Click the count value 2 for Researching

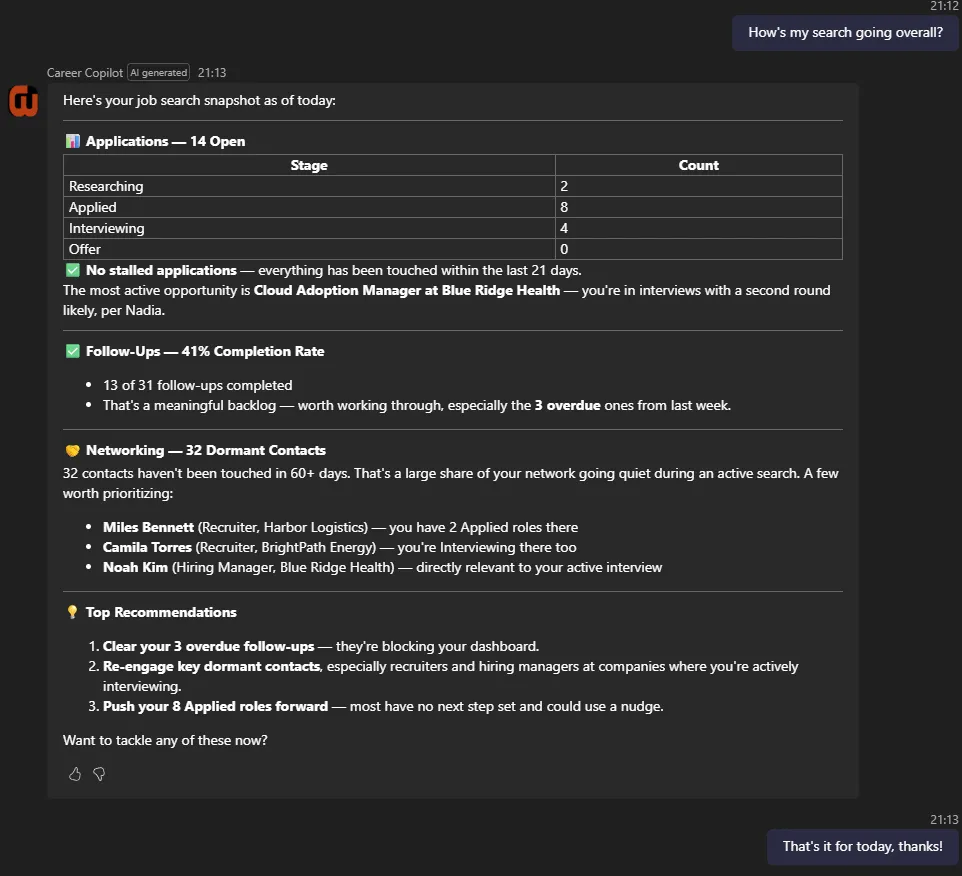(x=564, y=186)
